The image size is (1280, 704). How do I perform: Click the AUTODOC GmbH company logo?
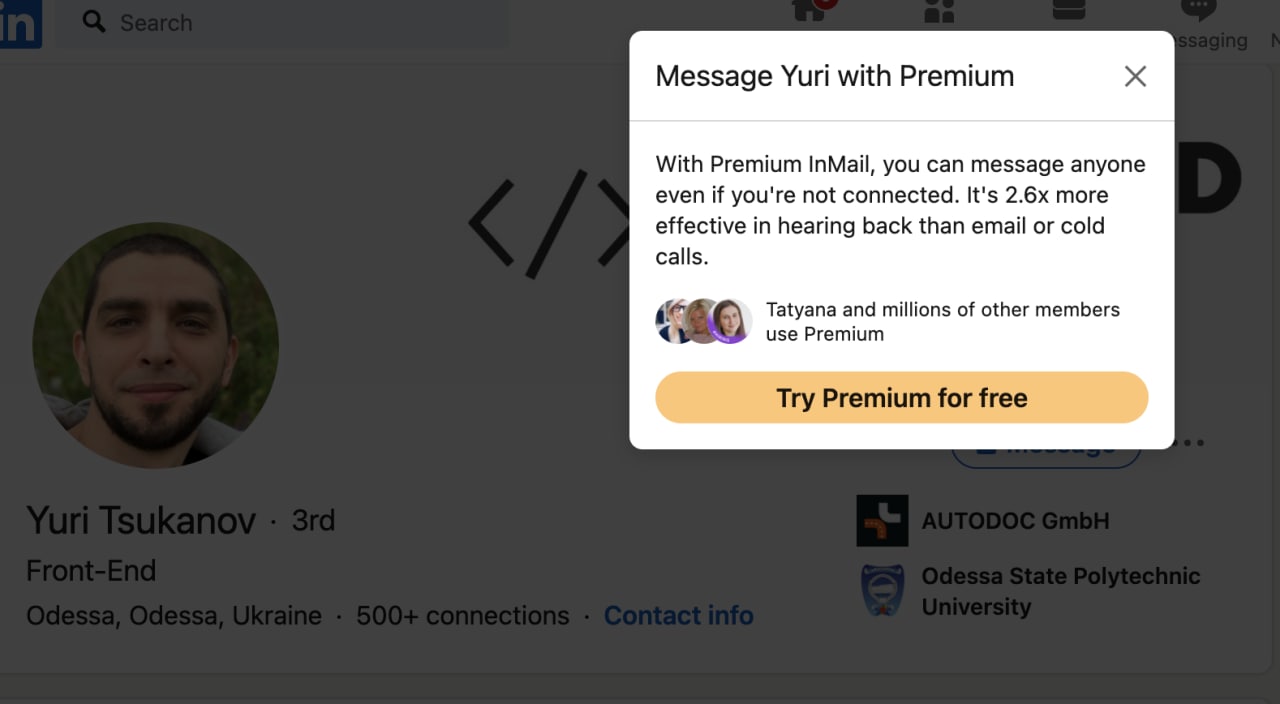(x=882, y=520)
